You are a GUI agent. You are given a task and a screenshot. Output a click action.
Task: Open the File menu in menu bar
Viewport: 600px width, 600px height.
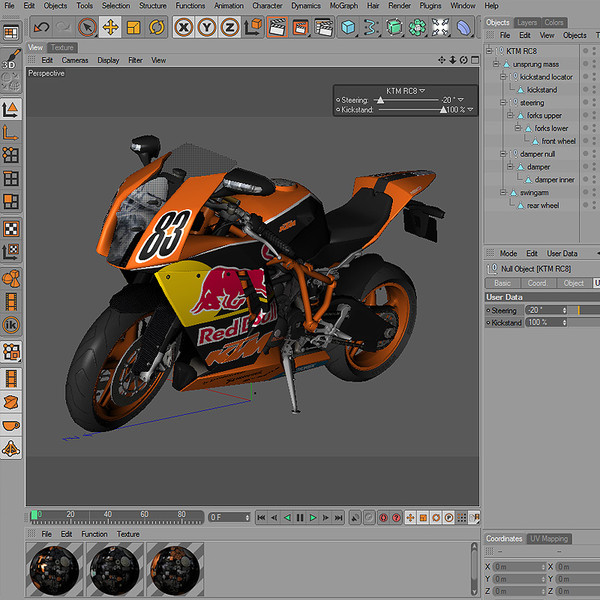coord(9,6)
